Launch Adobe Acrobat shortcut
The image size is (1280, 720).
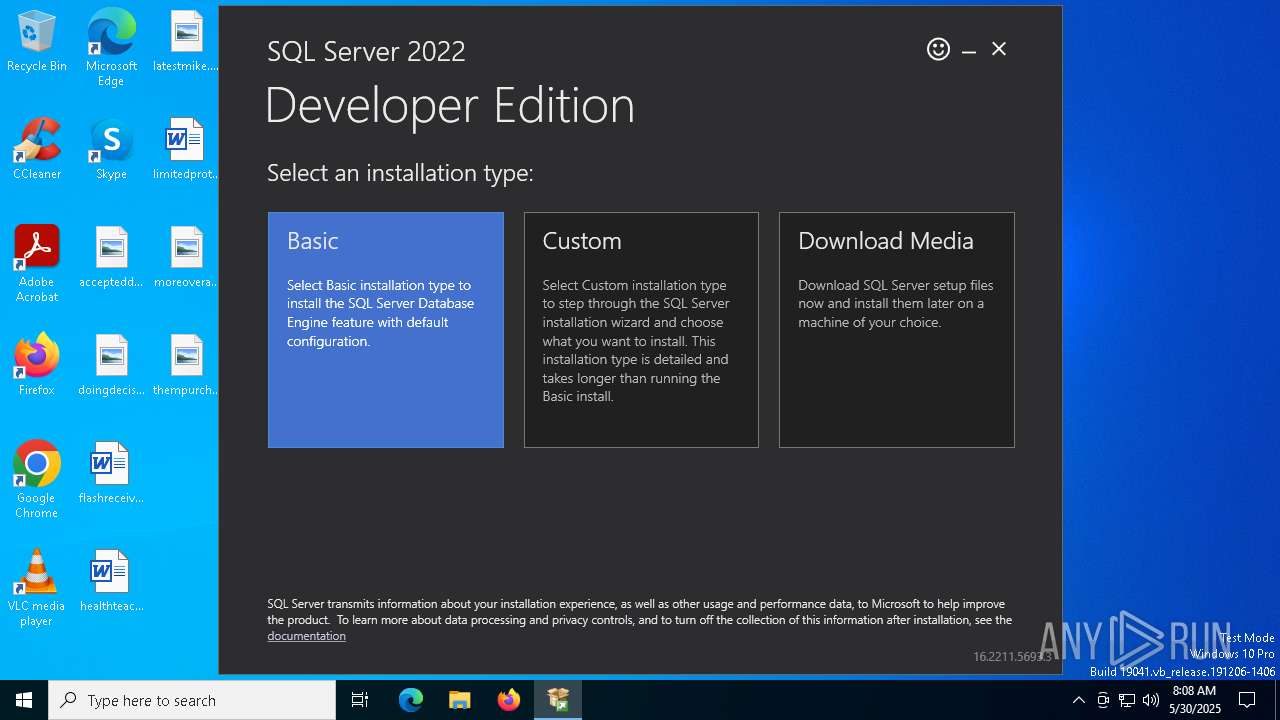(x=37, y=264)
